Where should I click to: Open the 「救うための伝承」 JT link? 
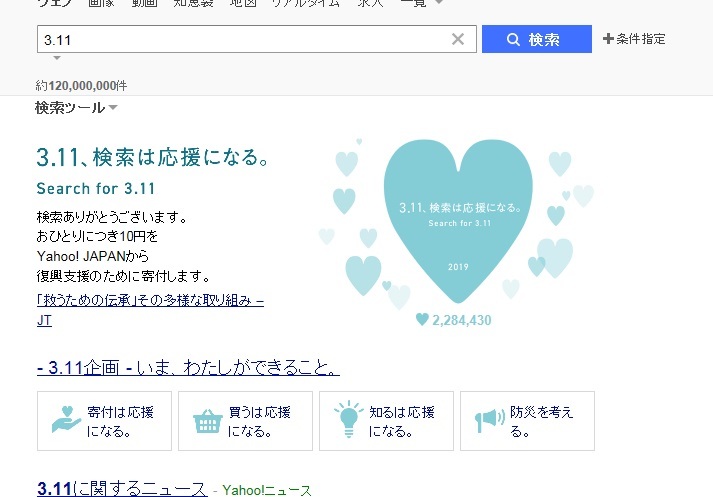tap(150, 310)
